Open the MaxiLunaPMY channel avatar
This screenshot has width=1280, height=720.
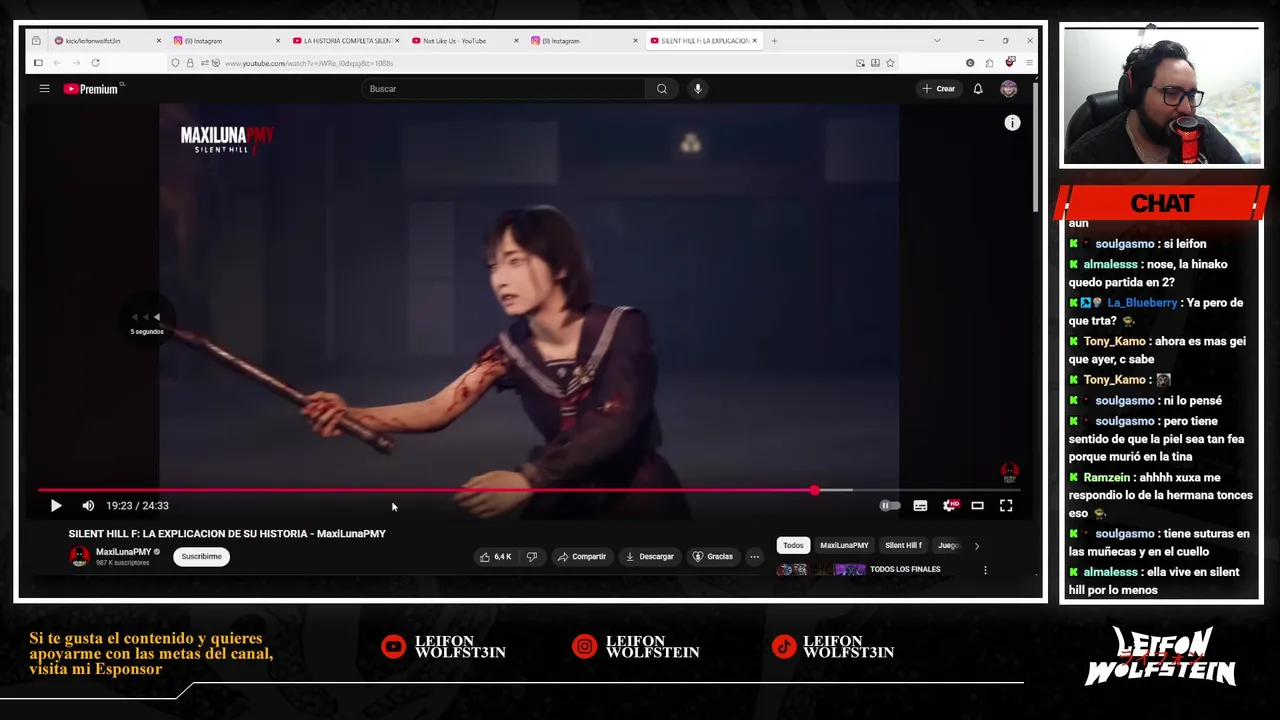tap(79, 557)
